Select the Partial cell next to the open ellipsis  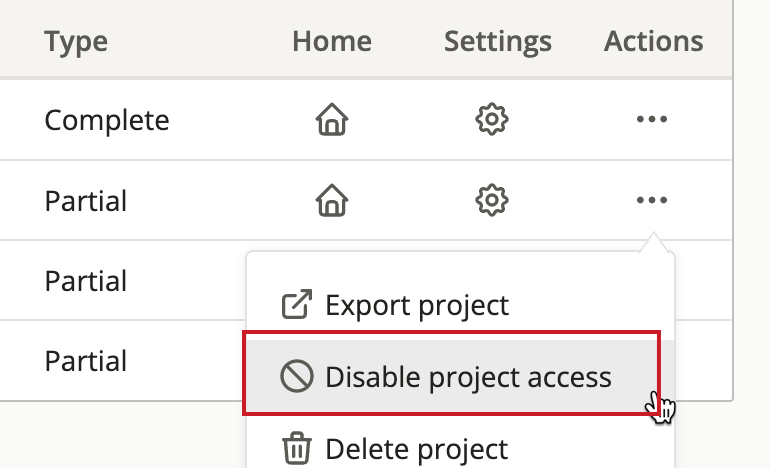pyautogui.click(x=86, y=201)
